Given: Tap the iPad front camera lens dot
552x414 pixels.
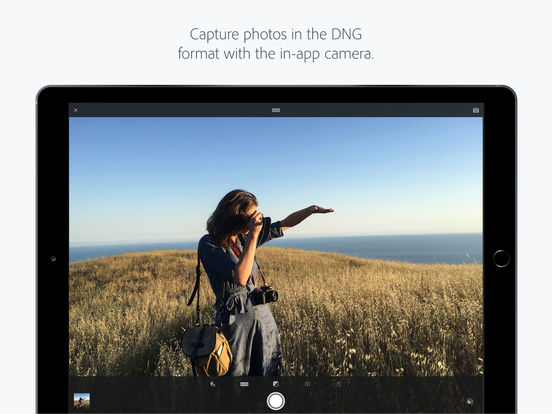Looking at the screenshot, I should pos(53,259).
